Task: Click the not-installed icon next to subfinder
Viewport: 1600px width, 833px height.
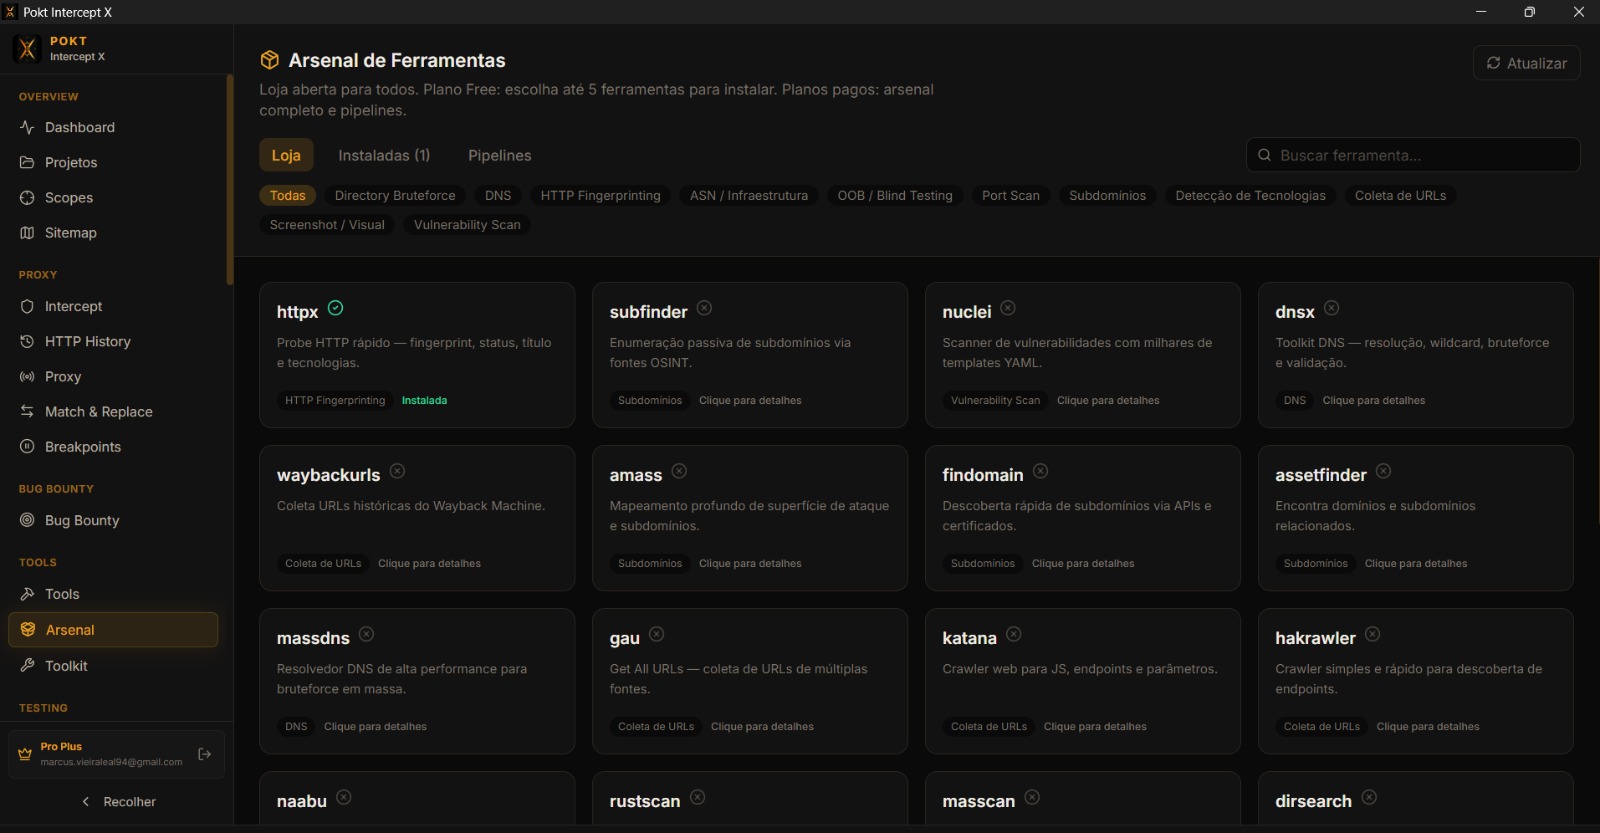Action: point(705,308)
